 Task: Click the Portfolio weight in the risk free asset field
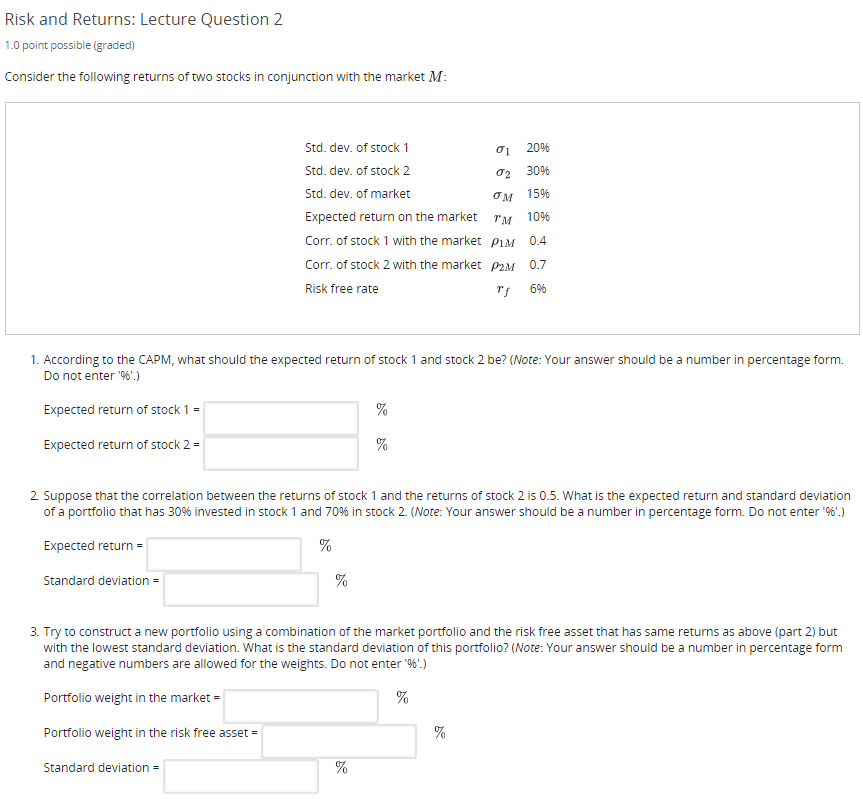[x=338, y=740]
